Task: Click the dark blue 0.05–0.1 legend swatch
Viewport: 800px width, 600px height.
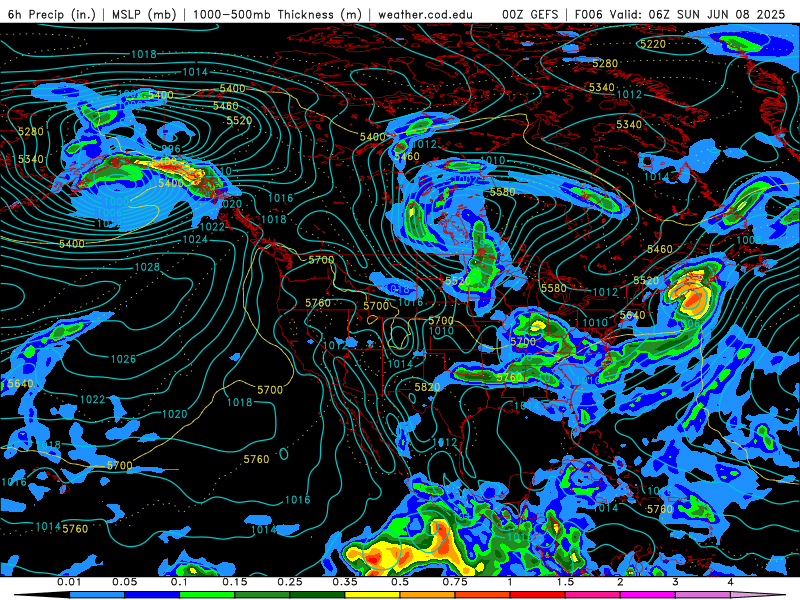Action: pos(152,595)
